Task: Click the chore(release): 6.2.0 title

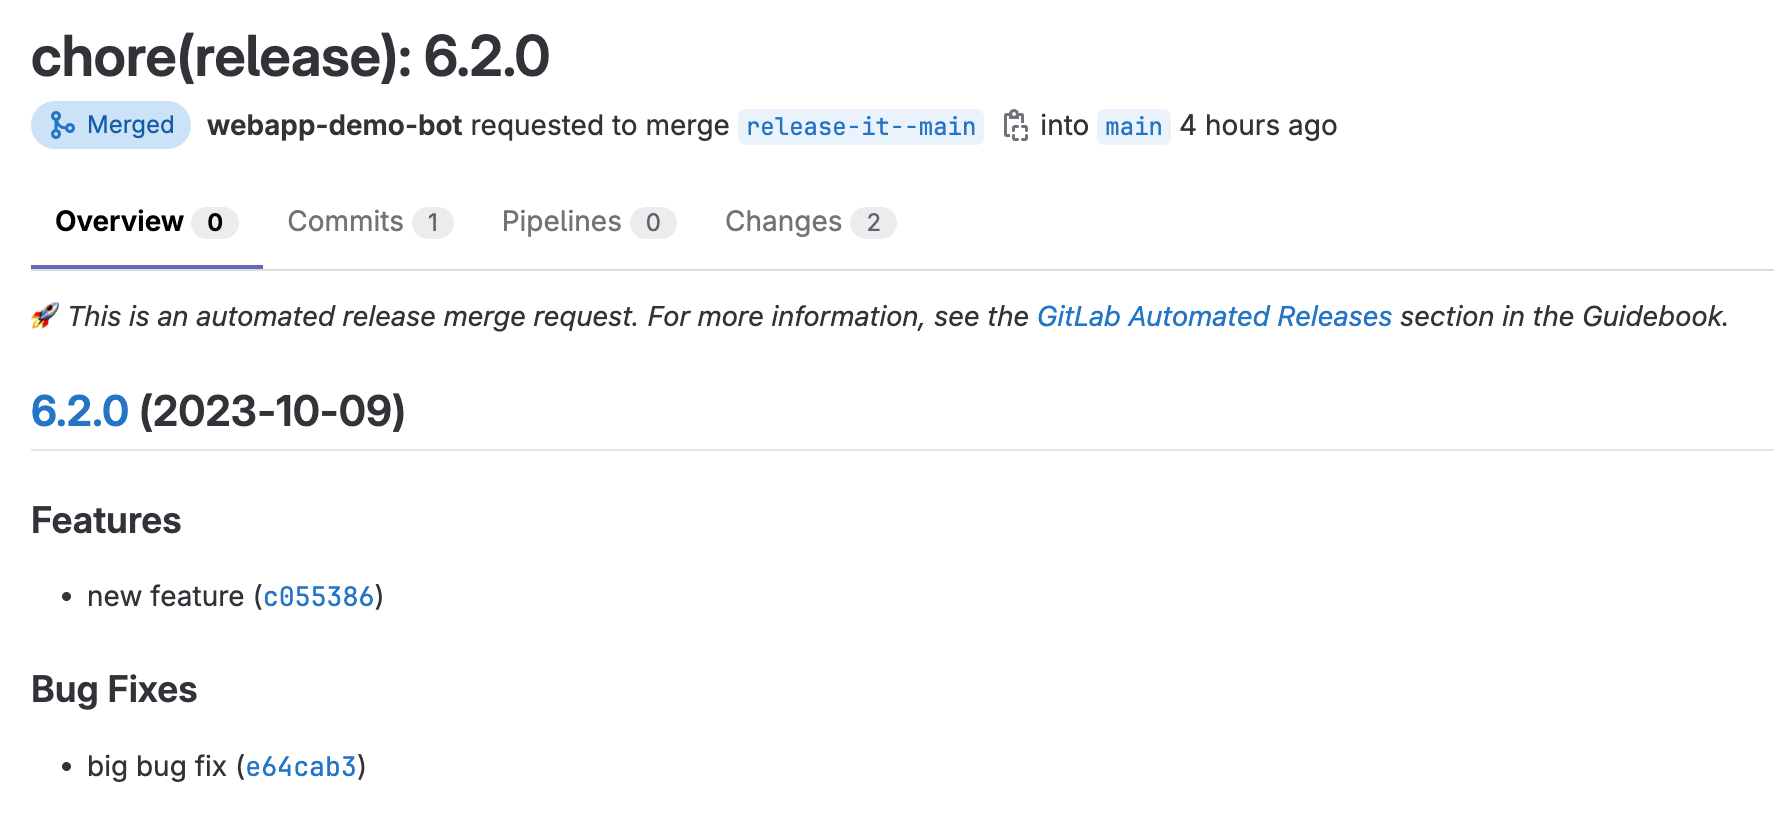Action: pyautogui.click(x=290, y=56)
